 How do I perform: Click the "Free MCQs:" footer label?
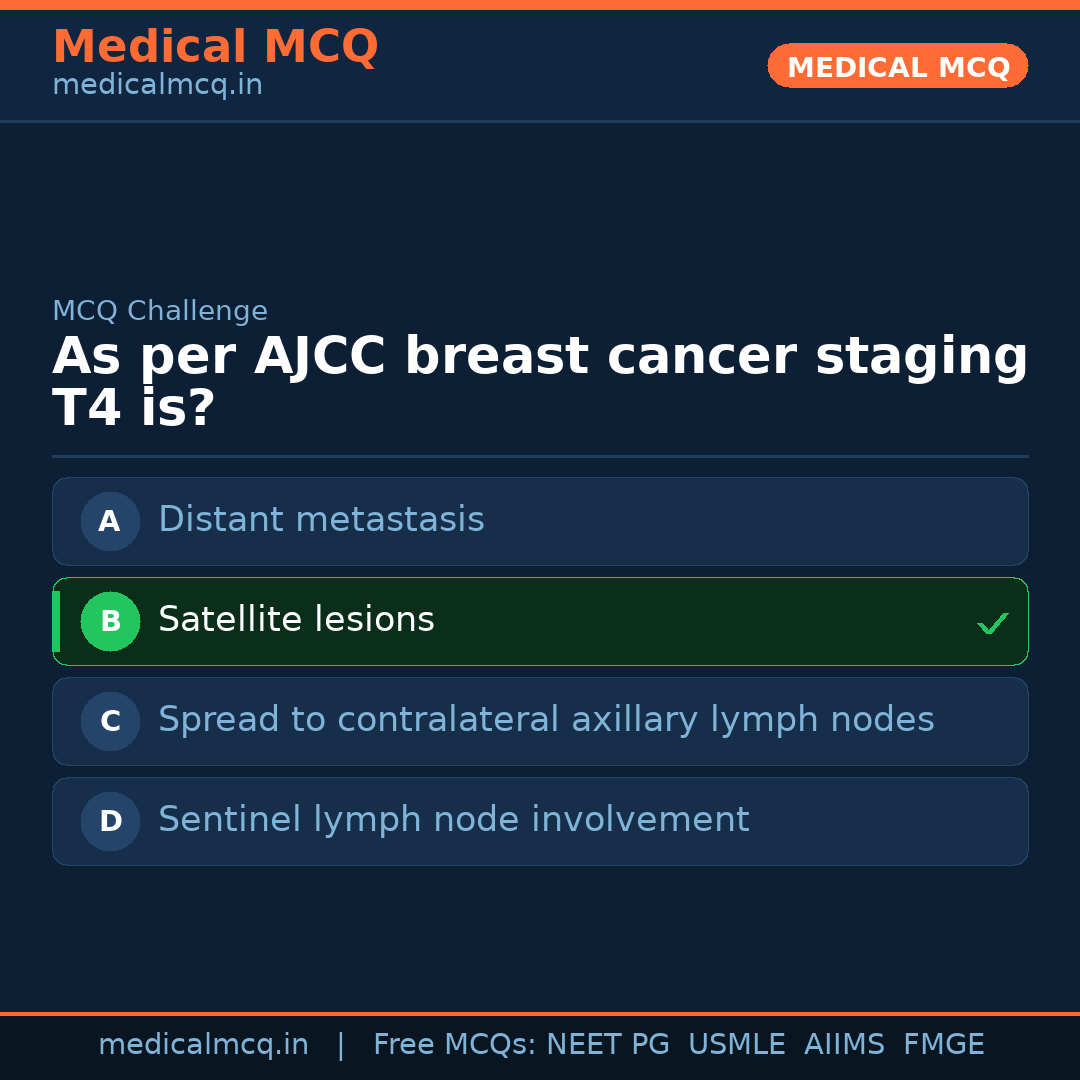(455, 1045)
